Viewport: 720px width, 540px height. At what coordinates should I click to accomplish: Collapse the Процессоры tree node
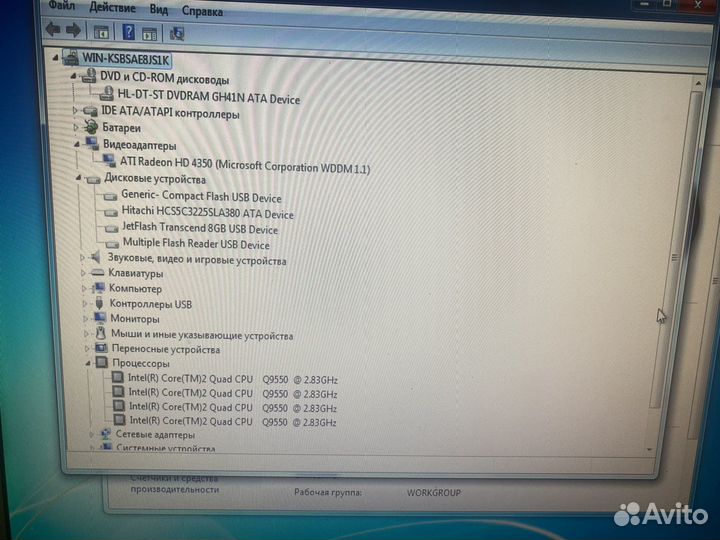(87, 364)
